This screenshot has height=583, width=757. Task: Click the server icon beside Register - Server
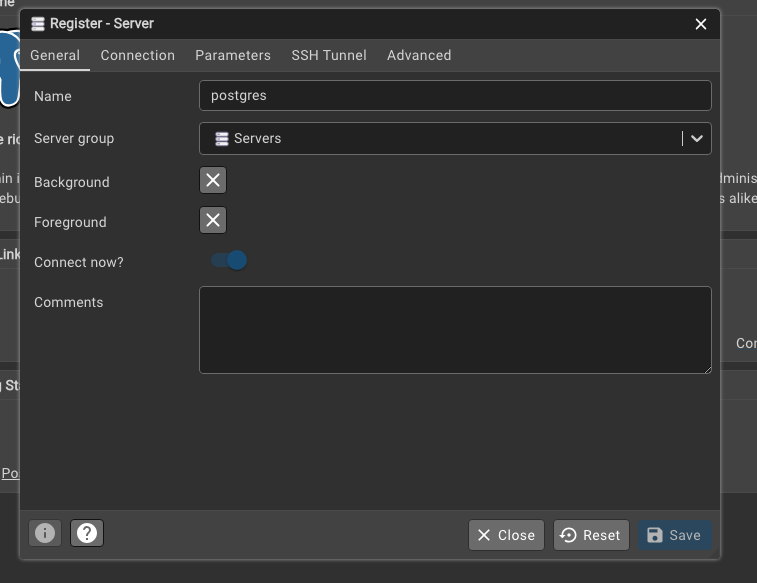coord(38,23)
